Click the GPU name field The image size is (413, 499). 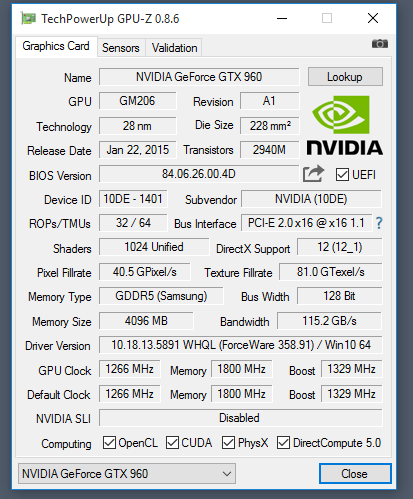coord(199,77)
